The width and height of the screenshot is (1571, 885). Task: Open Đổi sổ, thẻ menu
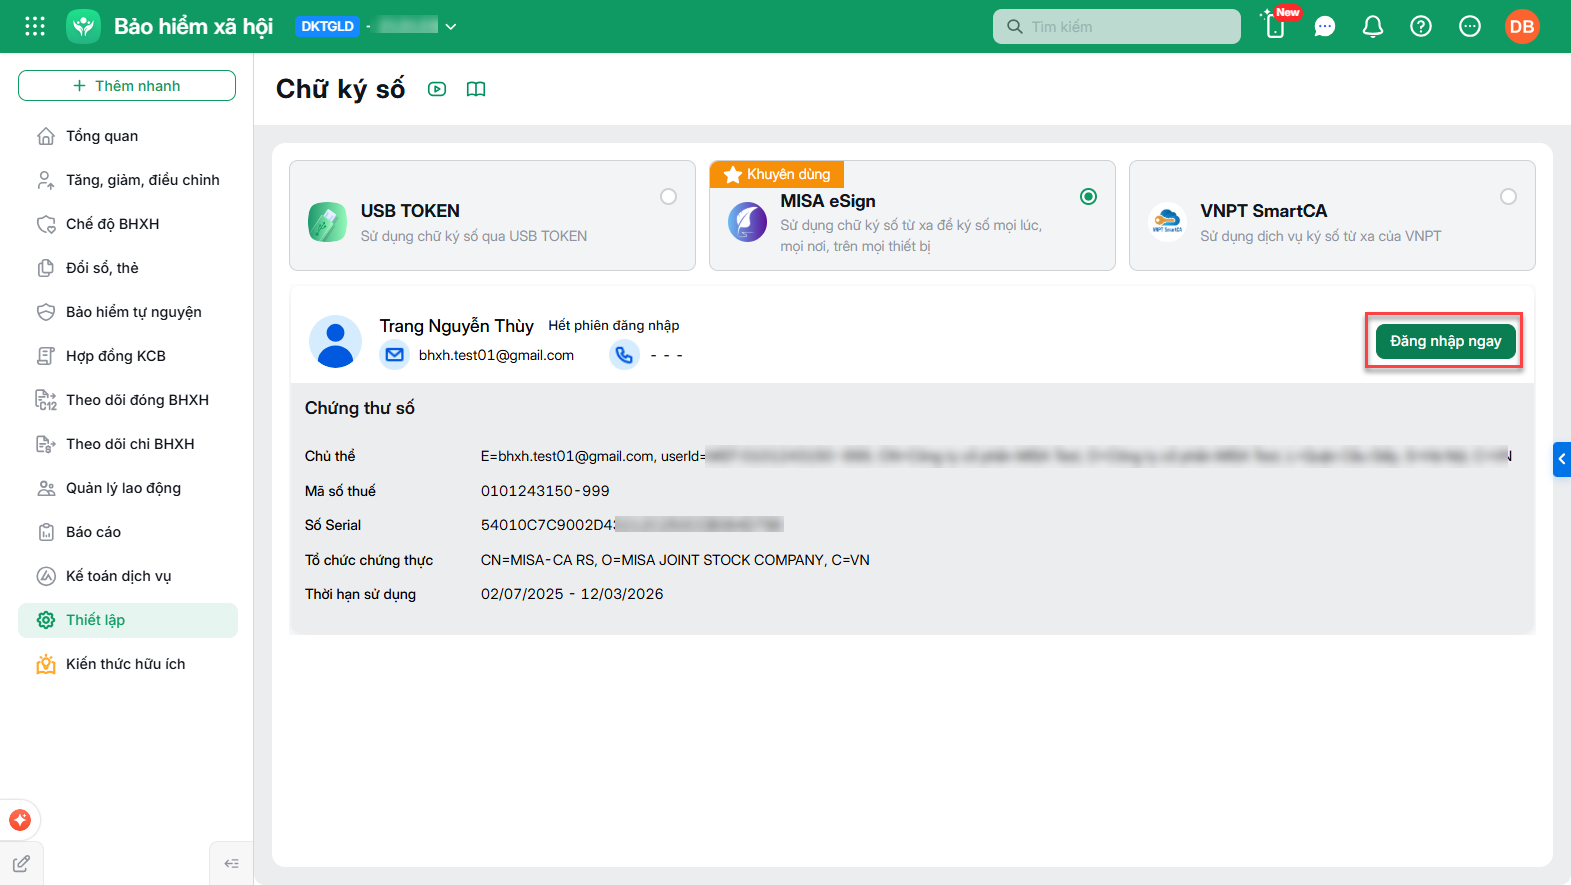pyautogui.click(x=128, y=268)
